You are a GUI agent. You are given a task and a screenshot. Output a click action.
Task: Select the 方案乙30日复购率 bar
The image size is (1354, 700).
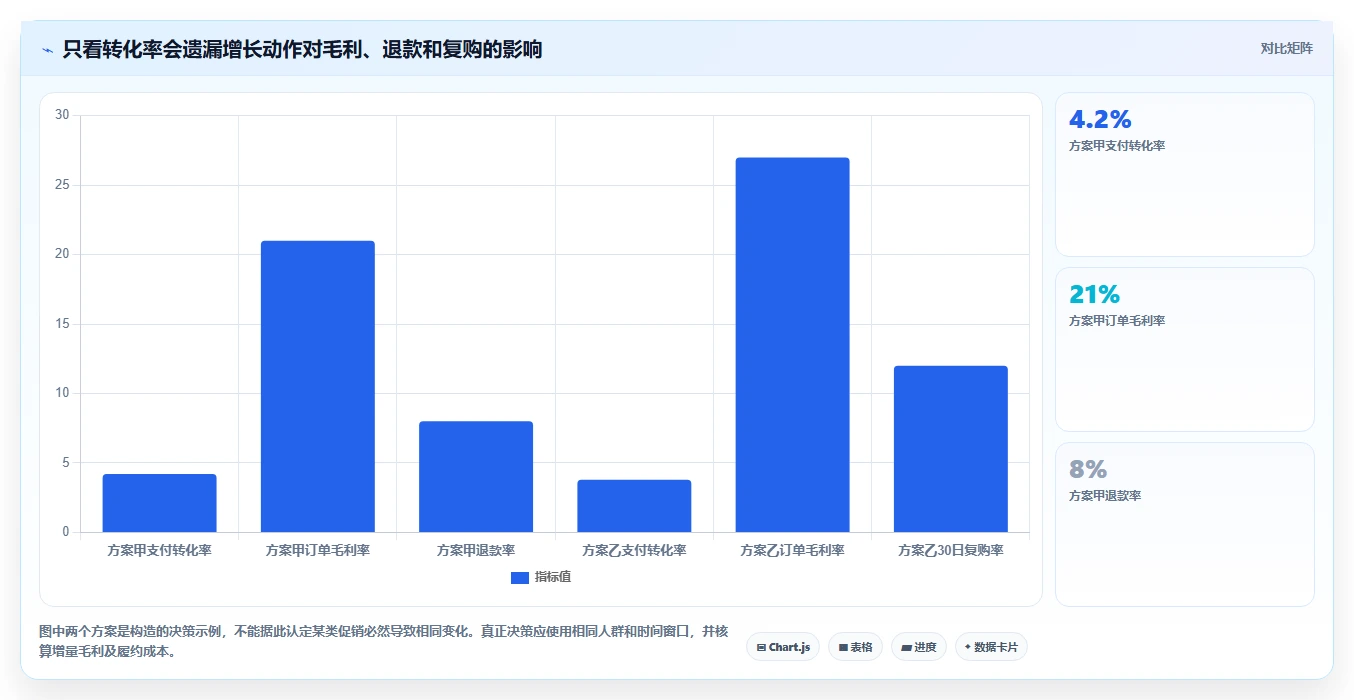tap(950, 449)
